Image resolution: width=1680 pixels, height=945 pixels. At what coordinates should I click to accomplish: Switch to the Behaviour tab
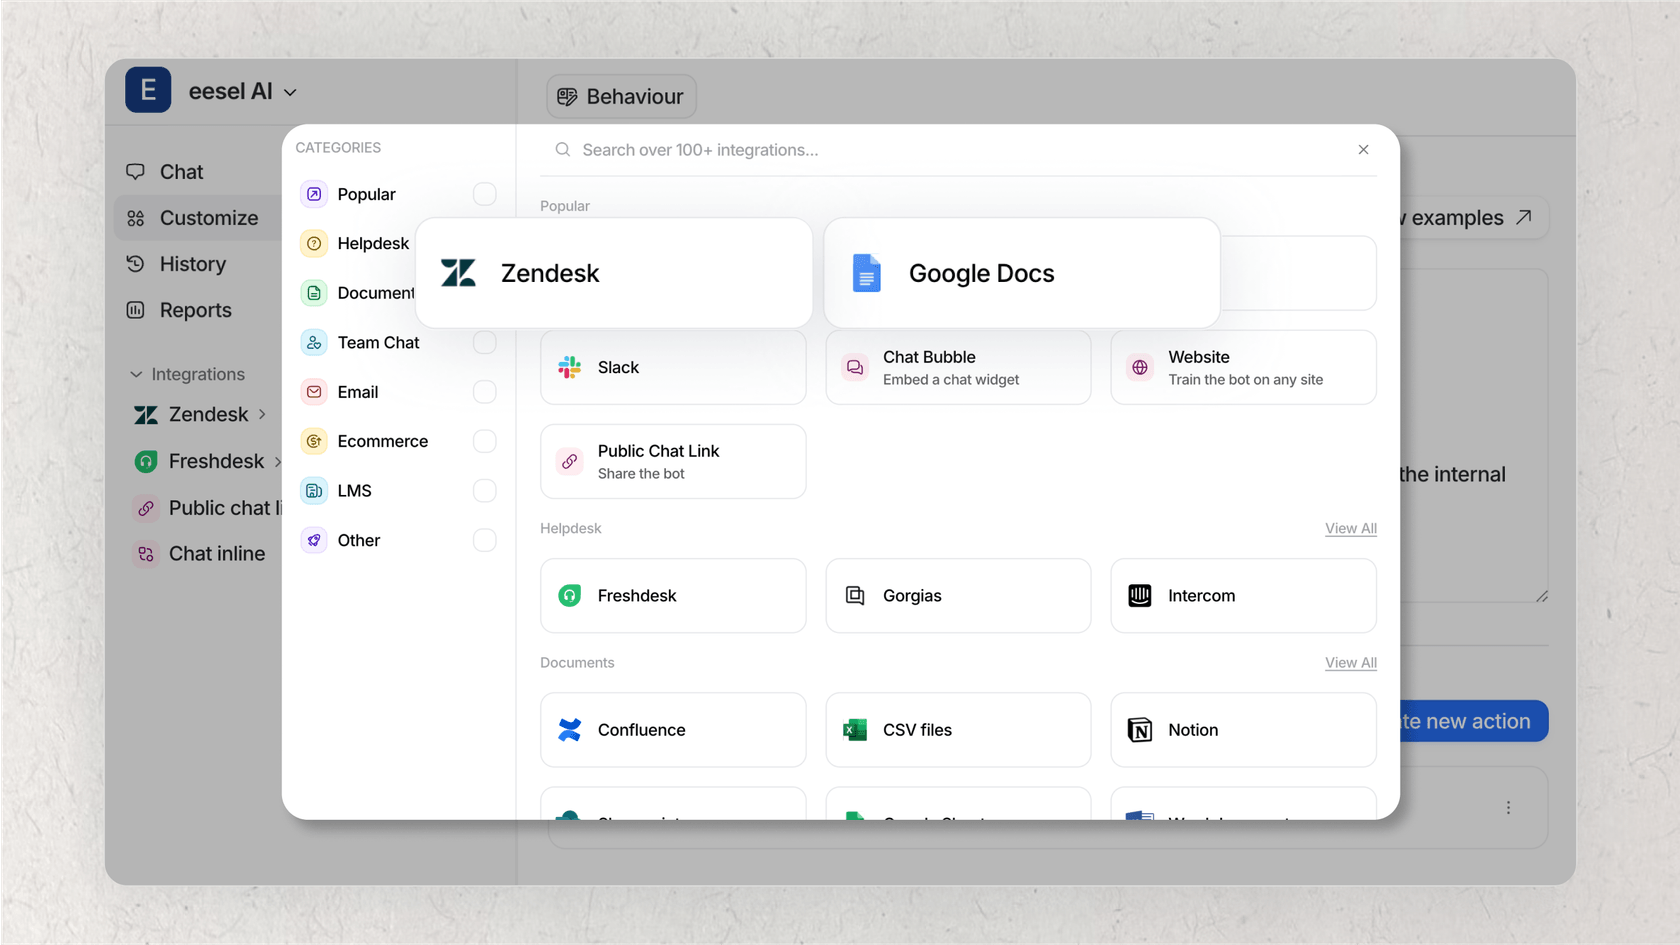[620, 96]
